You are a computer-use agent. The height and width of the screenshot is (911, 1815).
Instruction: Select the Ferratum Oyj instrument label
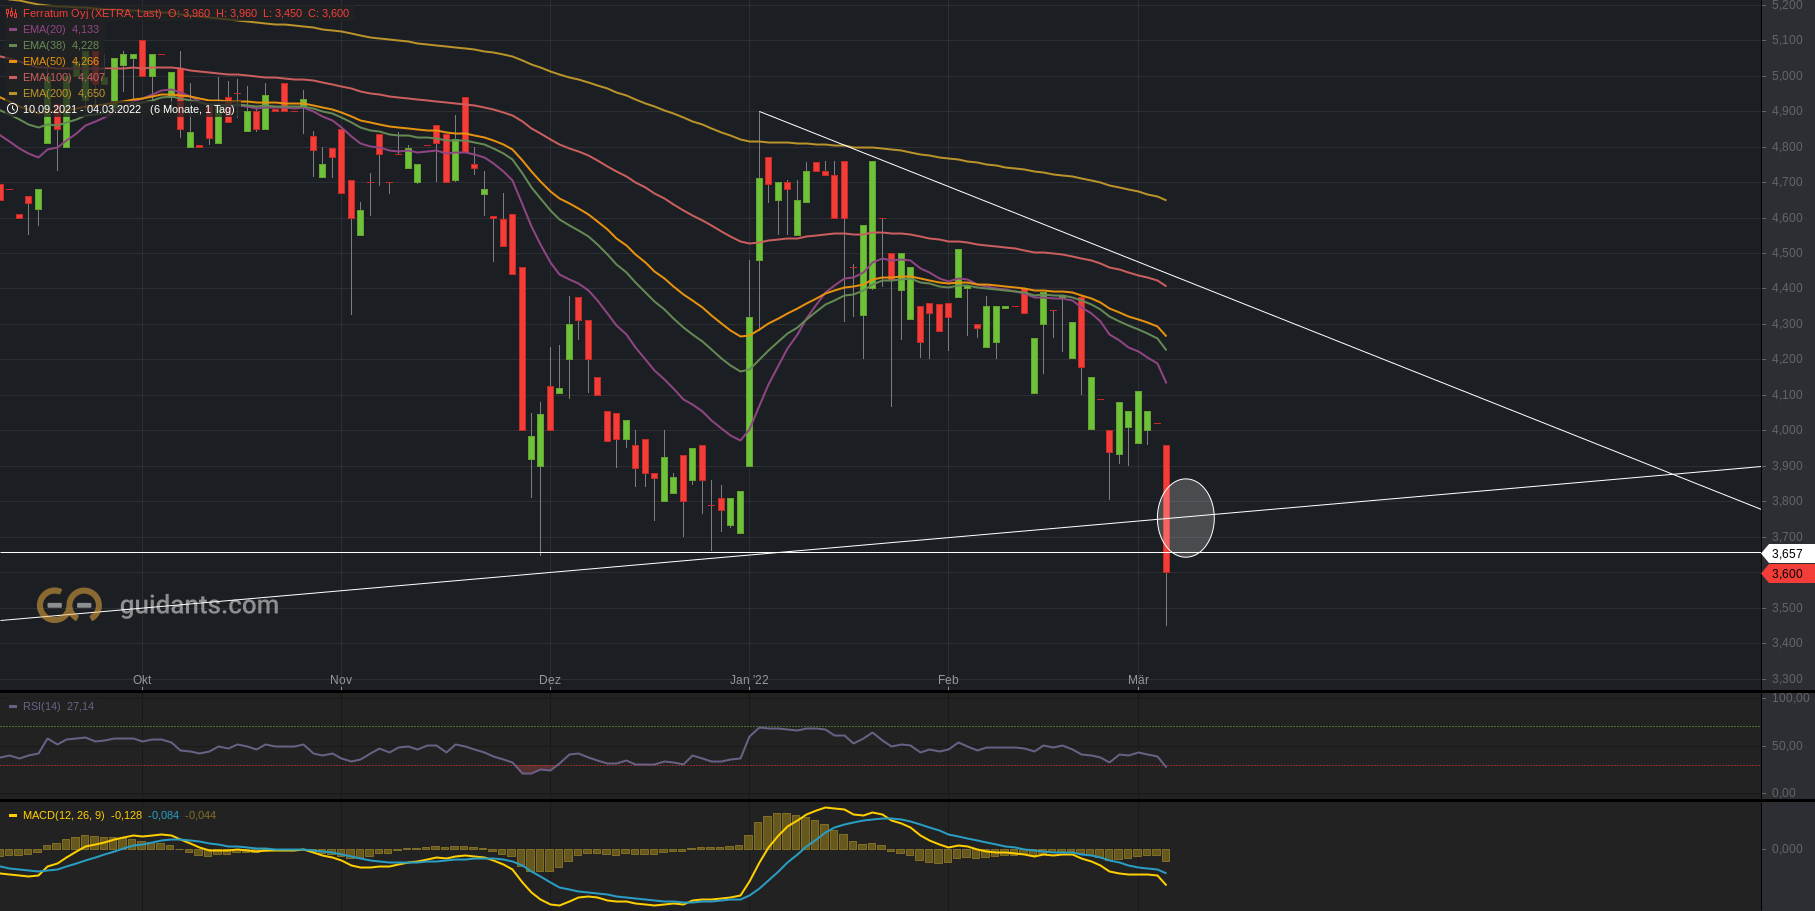coord(91,14)
